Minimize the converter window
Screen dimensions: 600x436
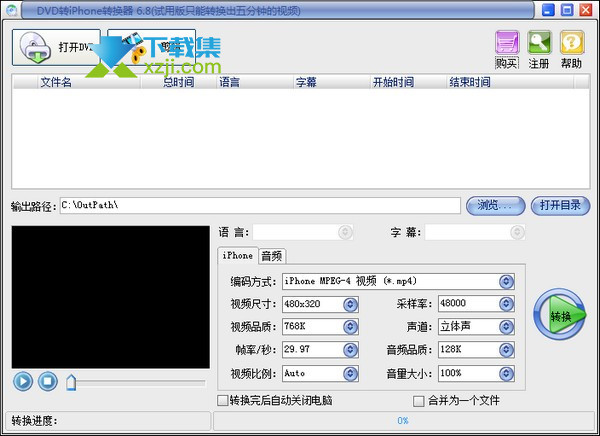548,10
